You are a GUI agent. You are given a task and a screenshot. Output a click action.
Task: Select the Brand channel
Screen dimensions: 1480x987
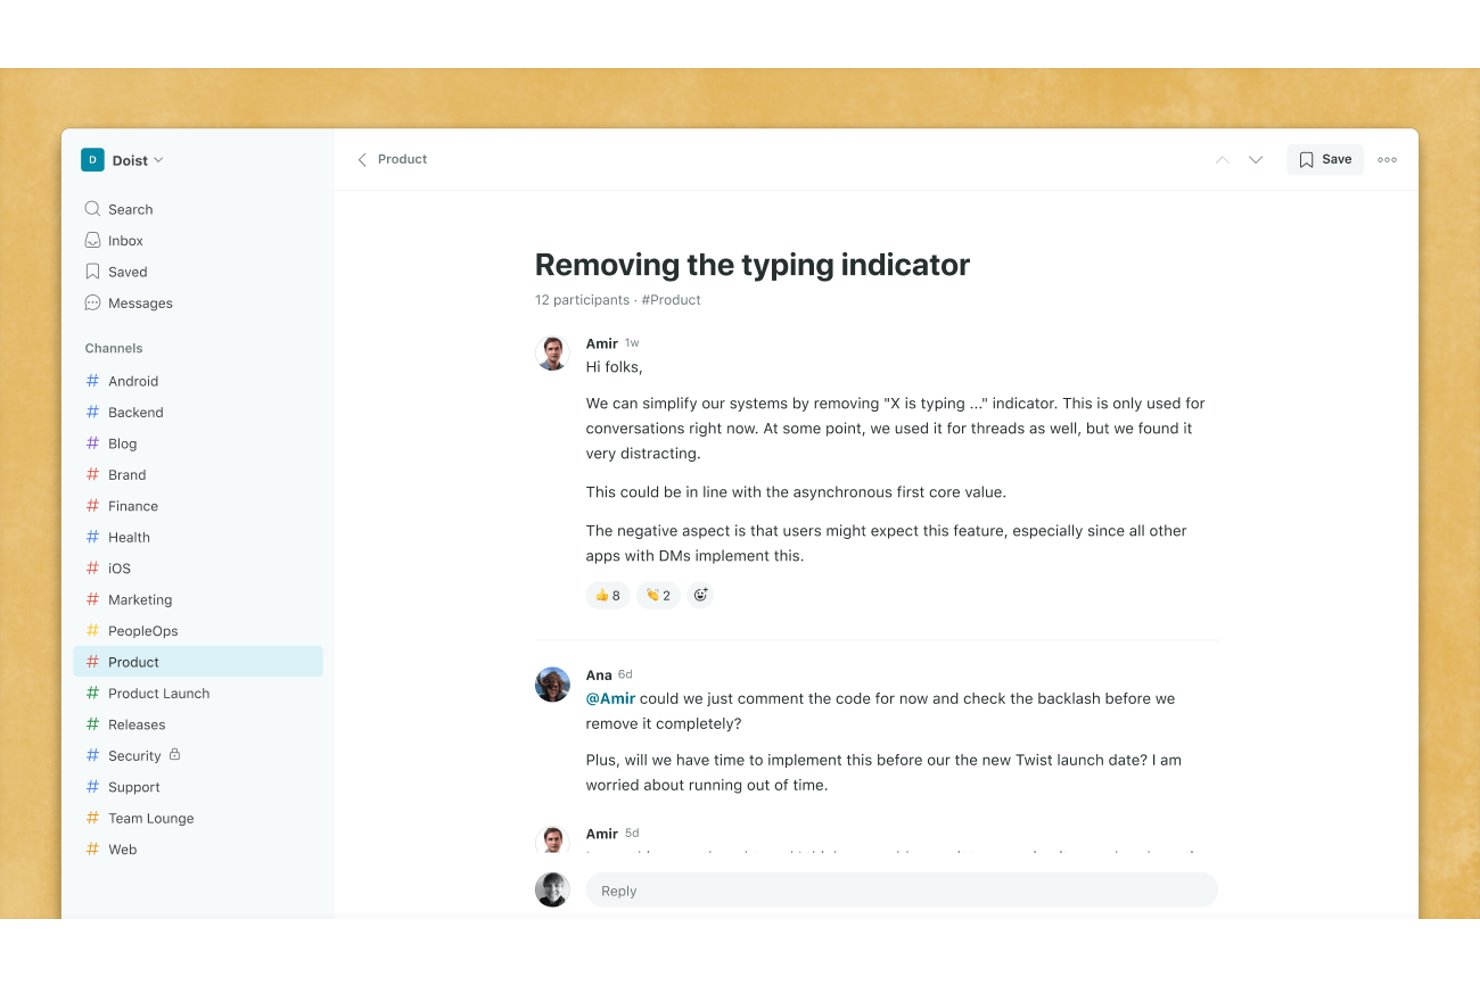(198, 475)
